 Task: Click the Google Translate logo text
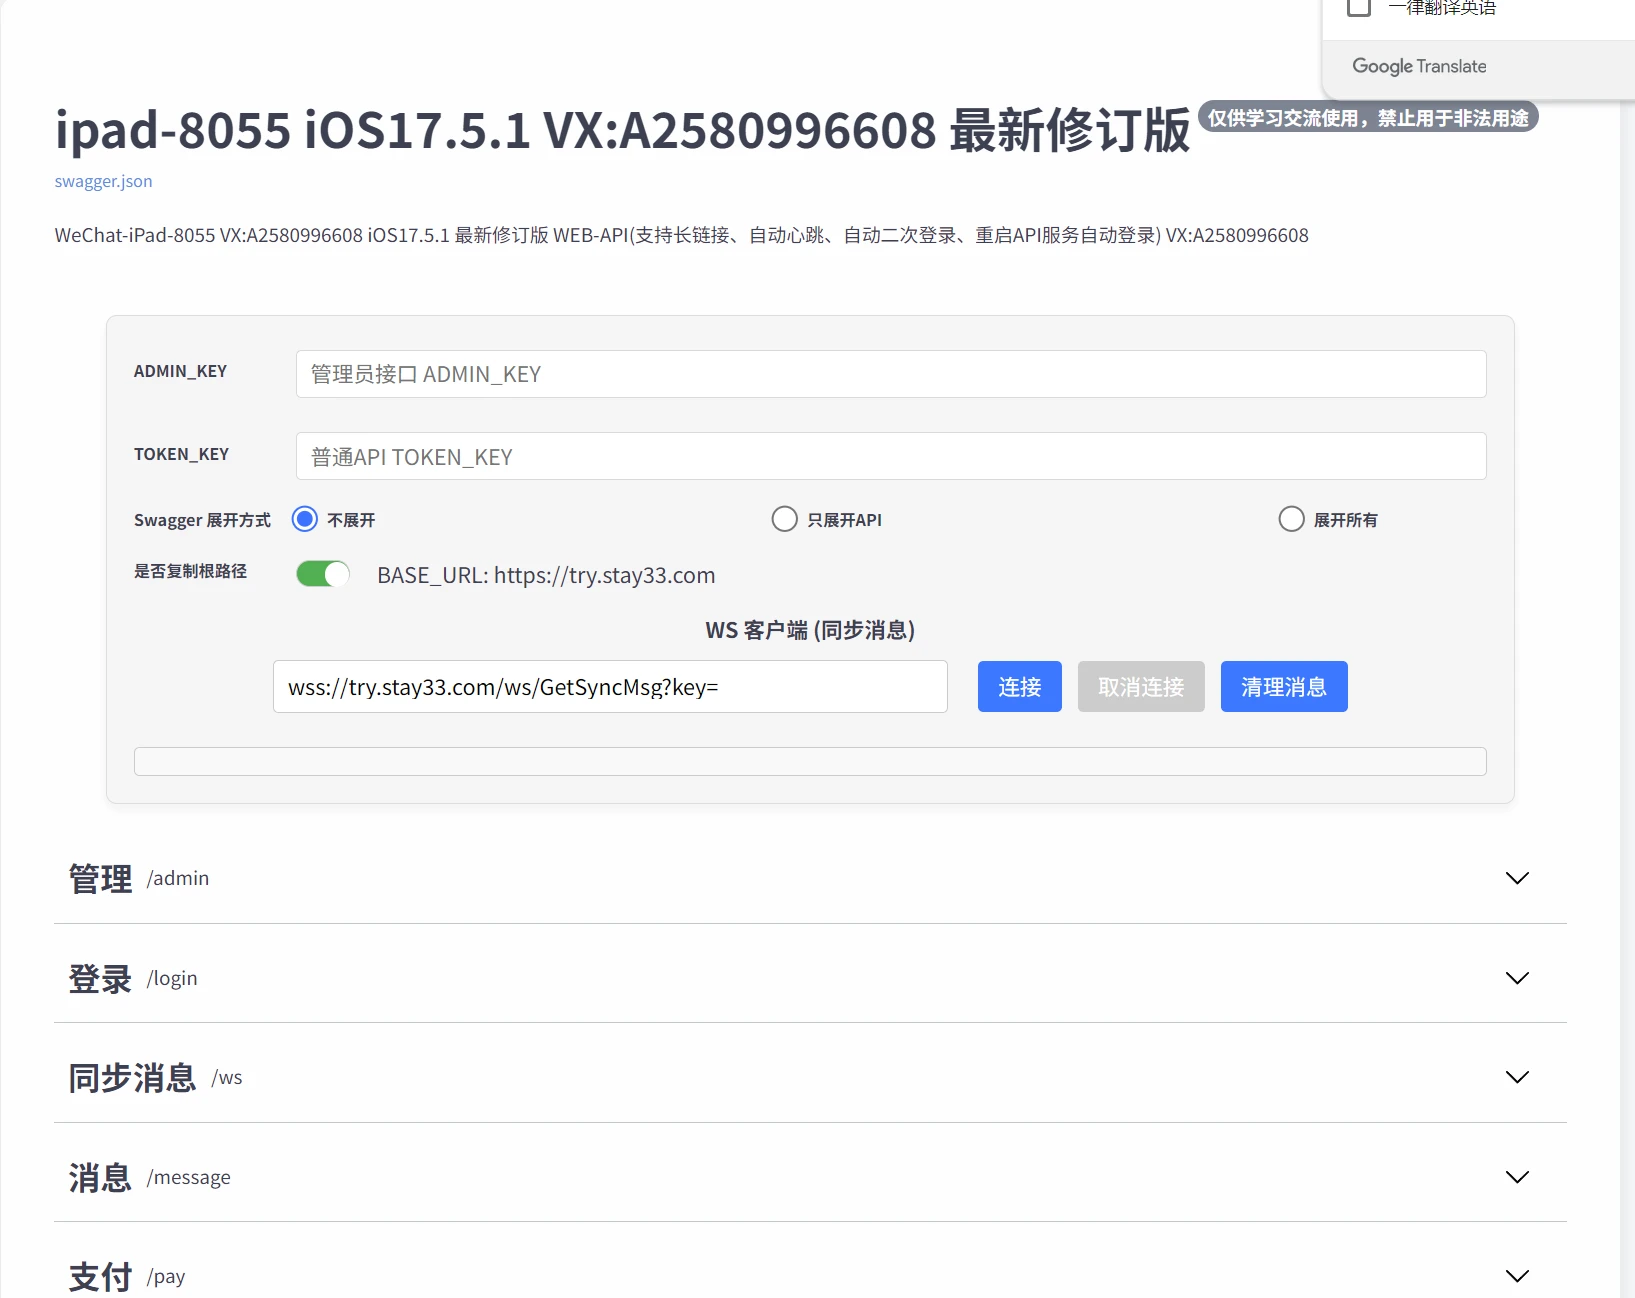click(1419, 66)
